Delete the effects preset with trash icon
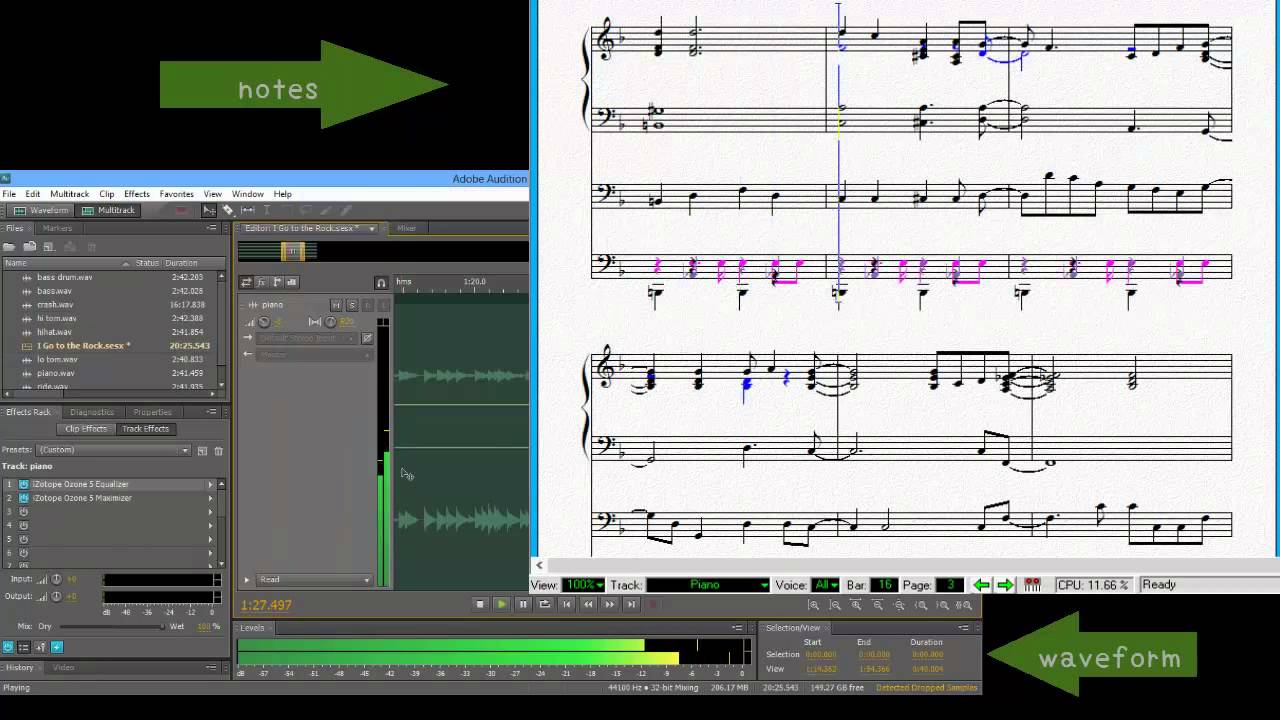This screenshot has width=1280, height=720. point(219,451)
